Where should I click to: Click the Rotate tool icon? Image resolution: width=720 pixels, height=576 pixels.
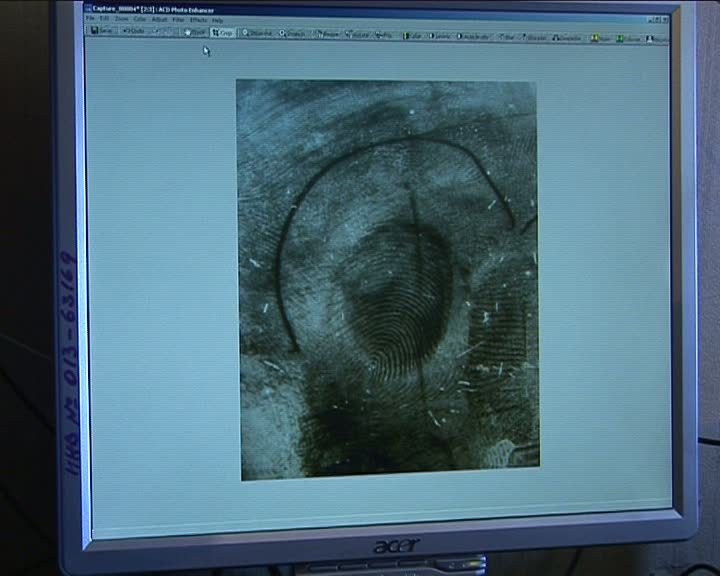click(x=357, y=34)
